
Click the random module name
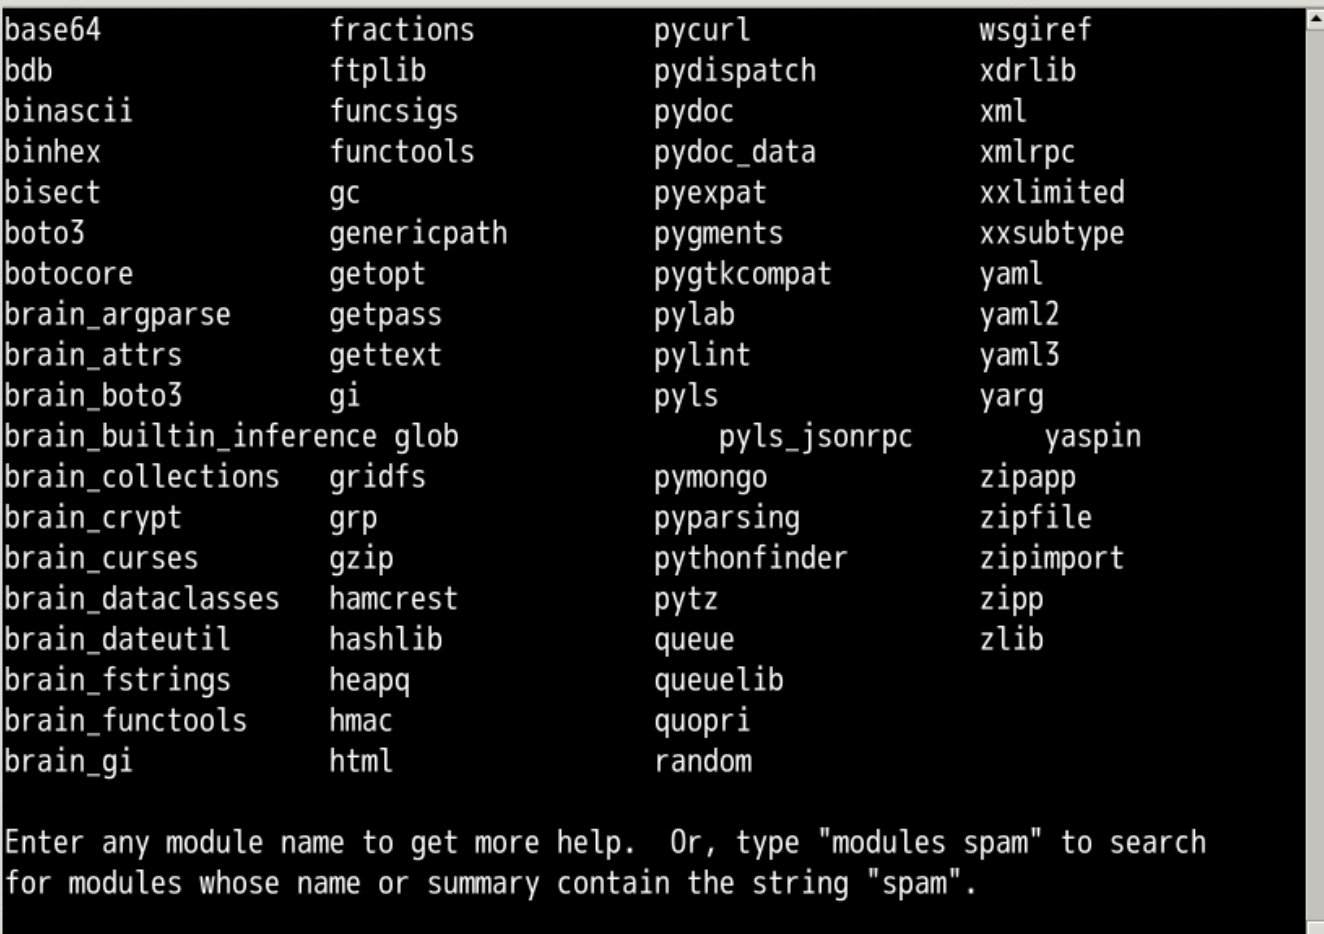click(x=702, y=761)
